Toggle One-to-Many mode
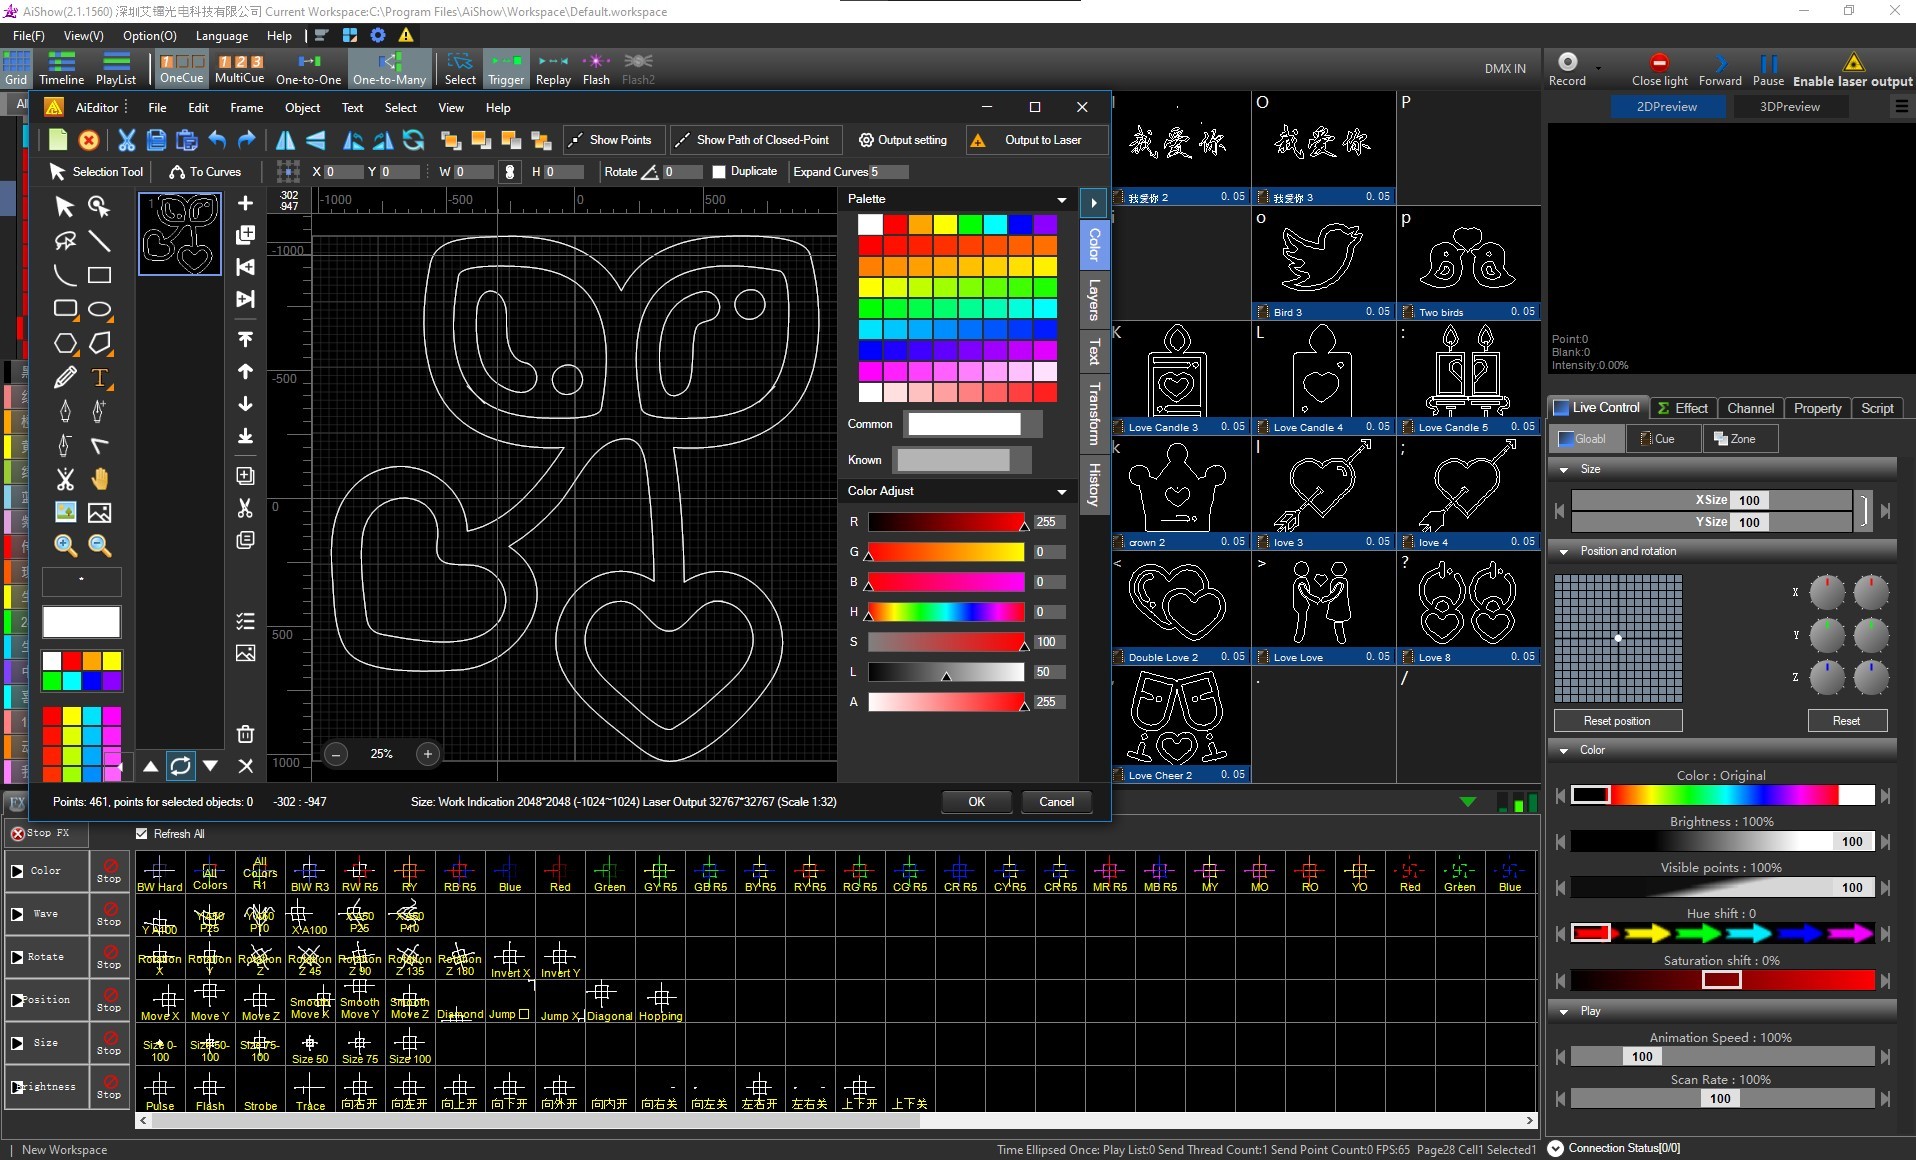This screenshot has height=1160, width=1916. (x=389, y=69)
